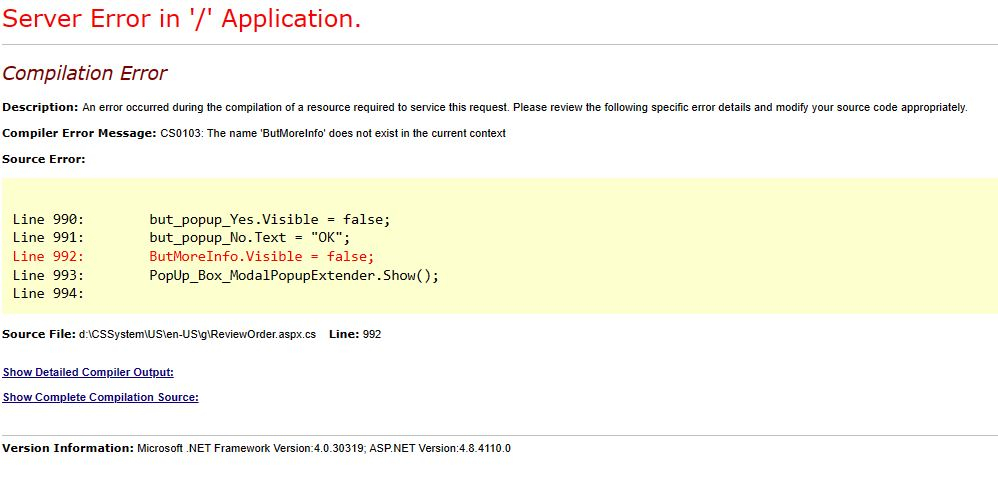998x480 pixels.
Task: Click the Description label text
Action: point(40,108)
